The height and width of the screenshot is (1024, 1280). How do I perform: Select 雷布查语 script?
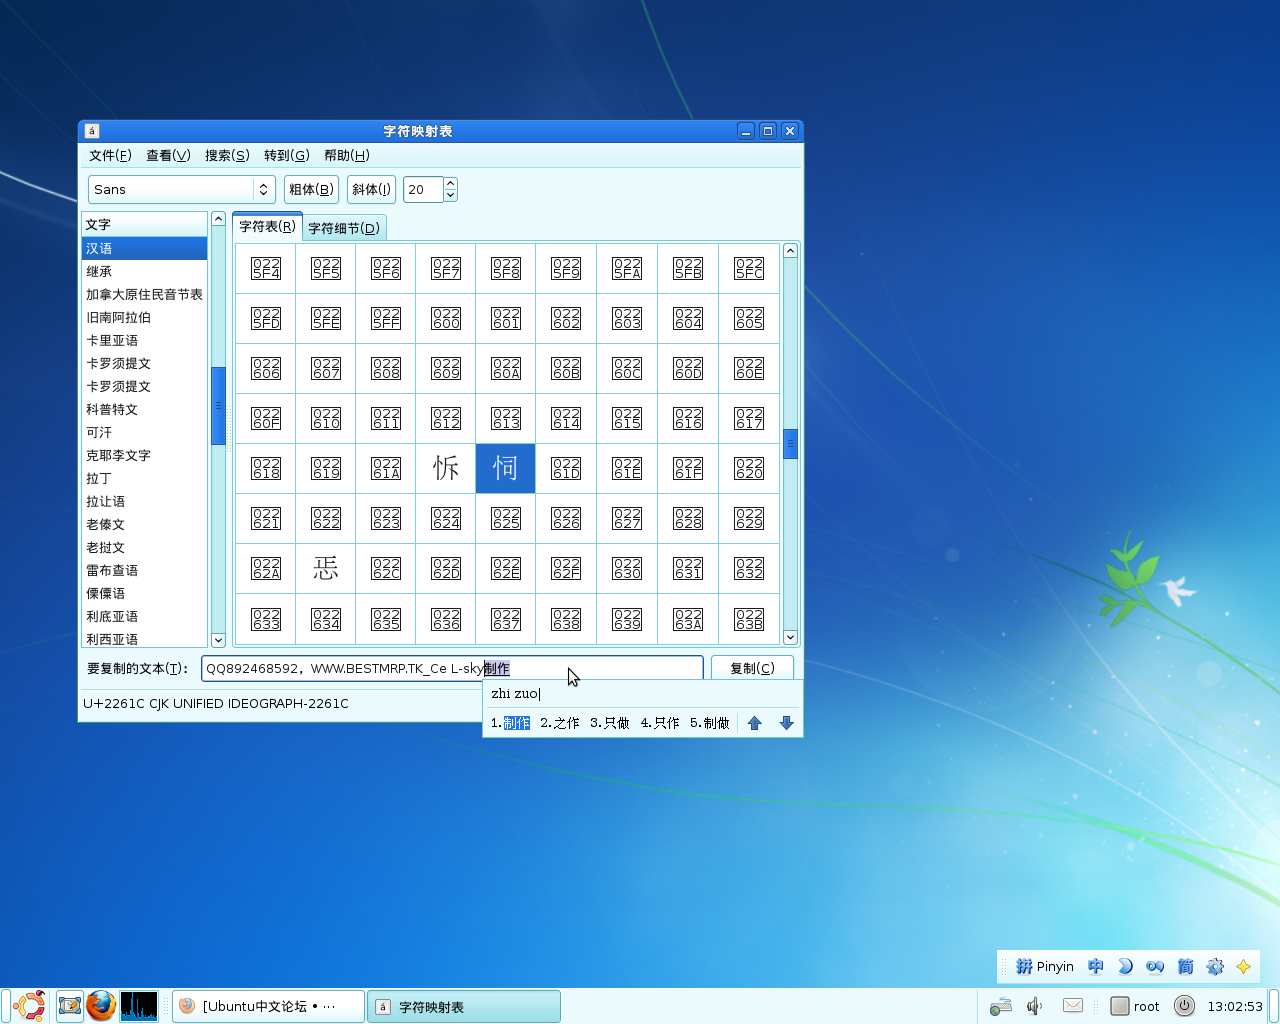click(144, 570)
